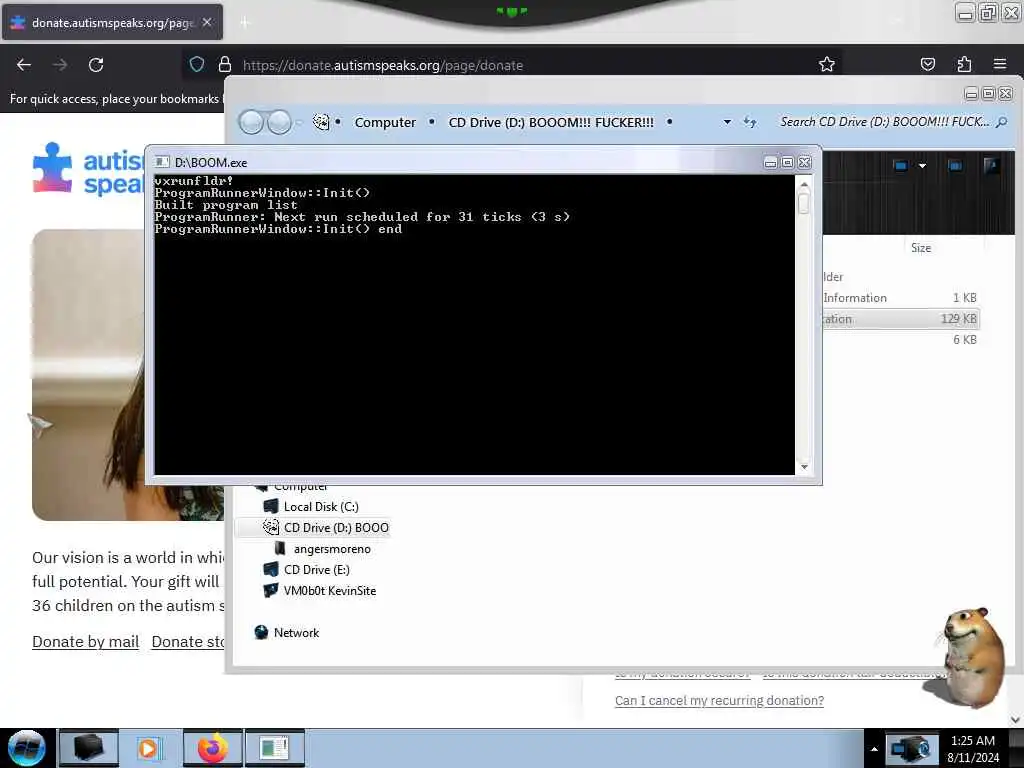Open the Windows Start orb
The height and width of the screenshot is (768, 1024).
pyautogui.click(x=26, y=748)
